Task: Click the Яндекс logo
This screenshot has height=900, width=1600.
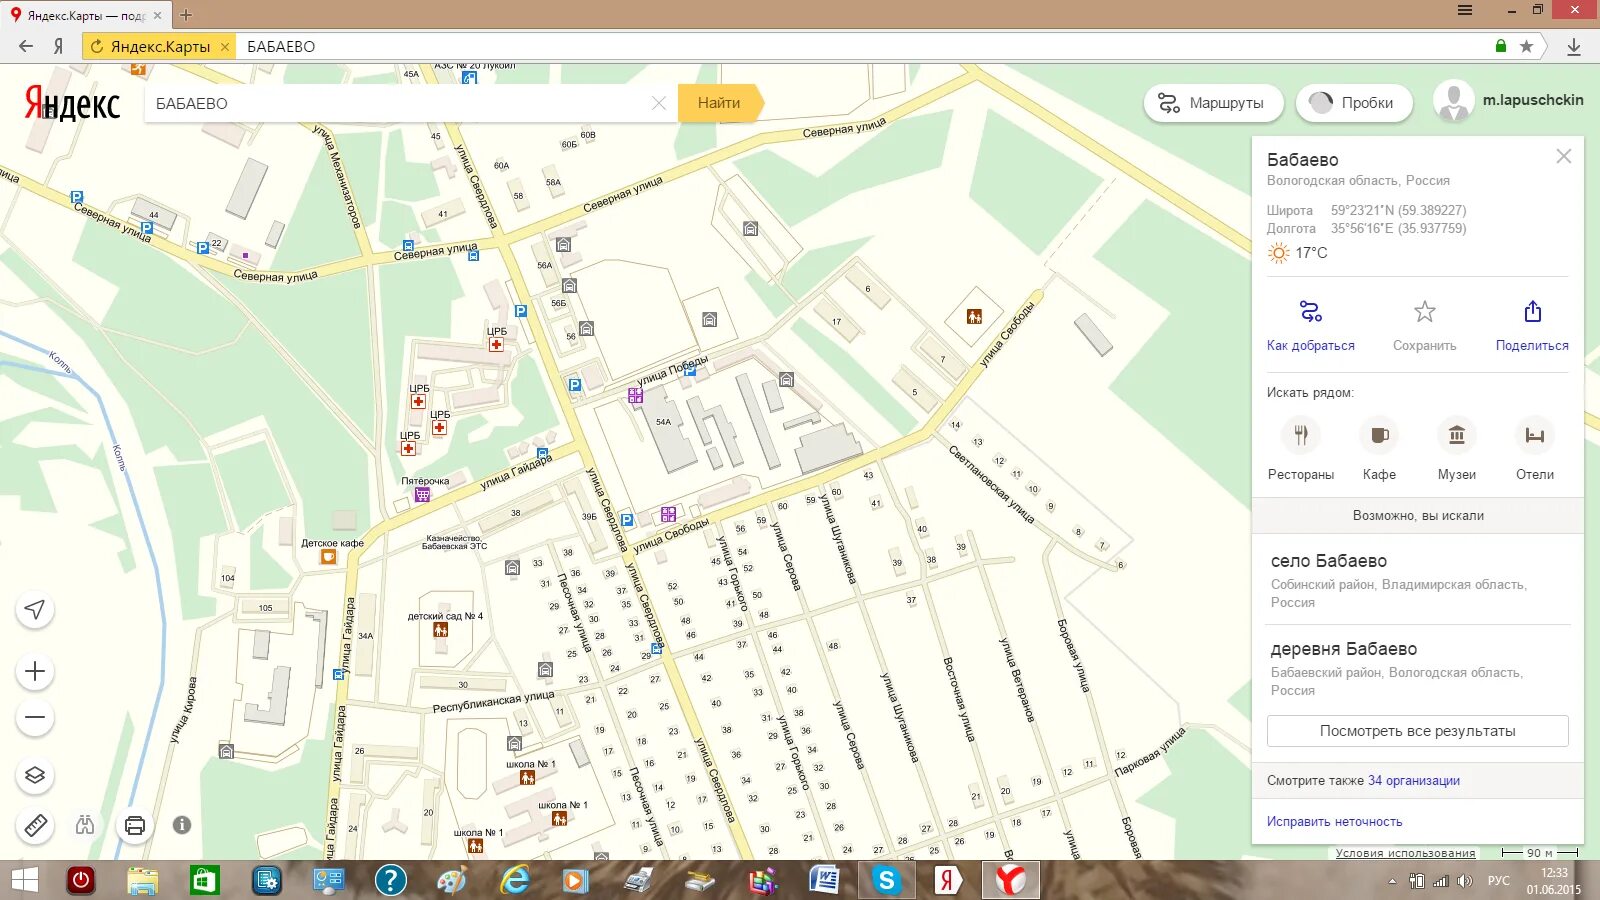Action: pyautogui.click(x=72, y=103)
